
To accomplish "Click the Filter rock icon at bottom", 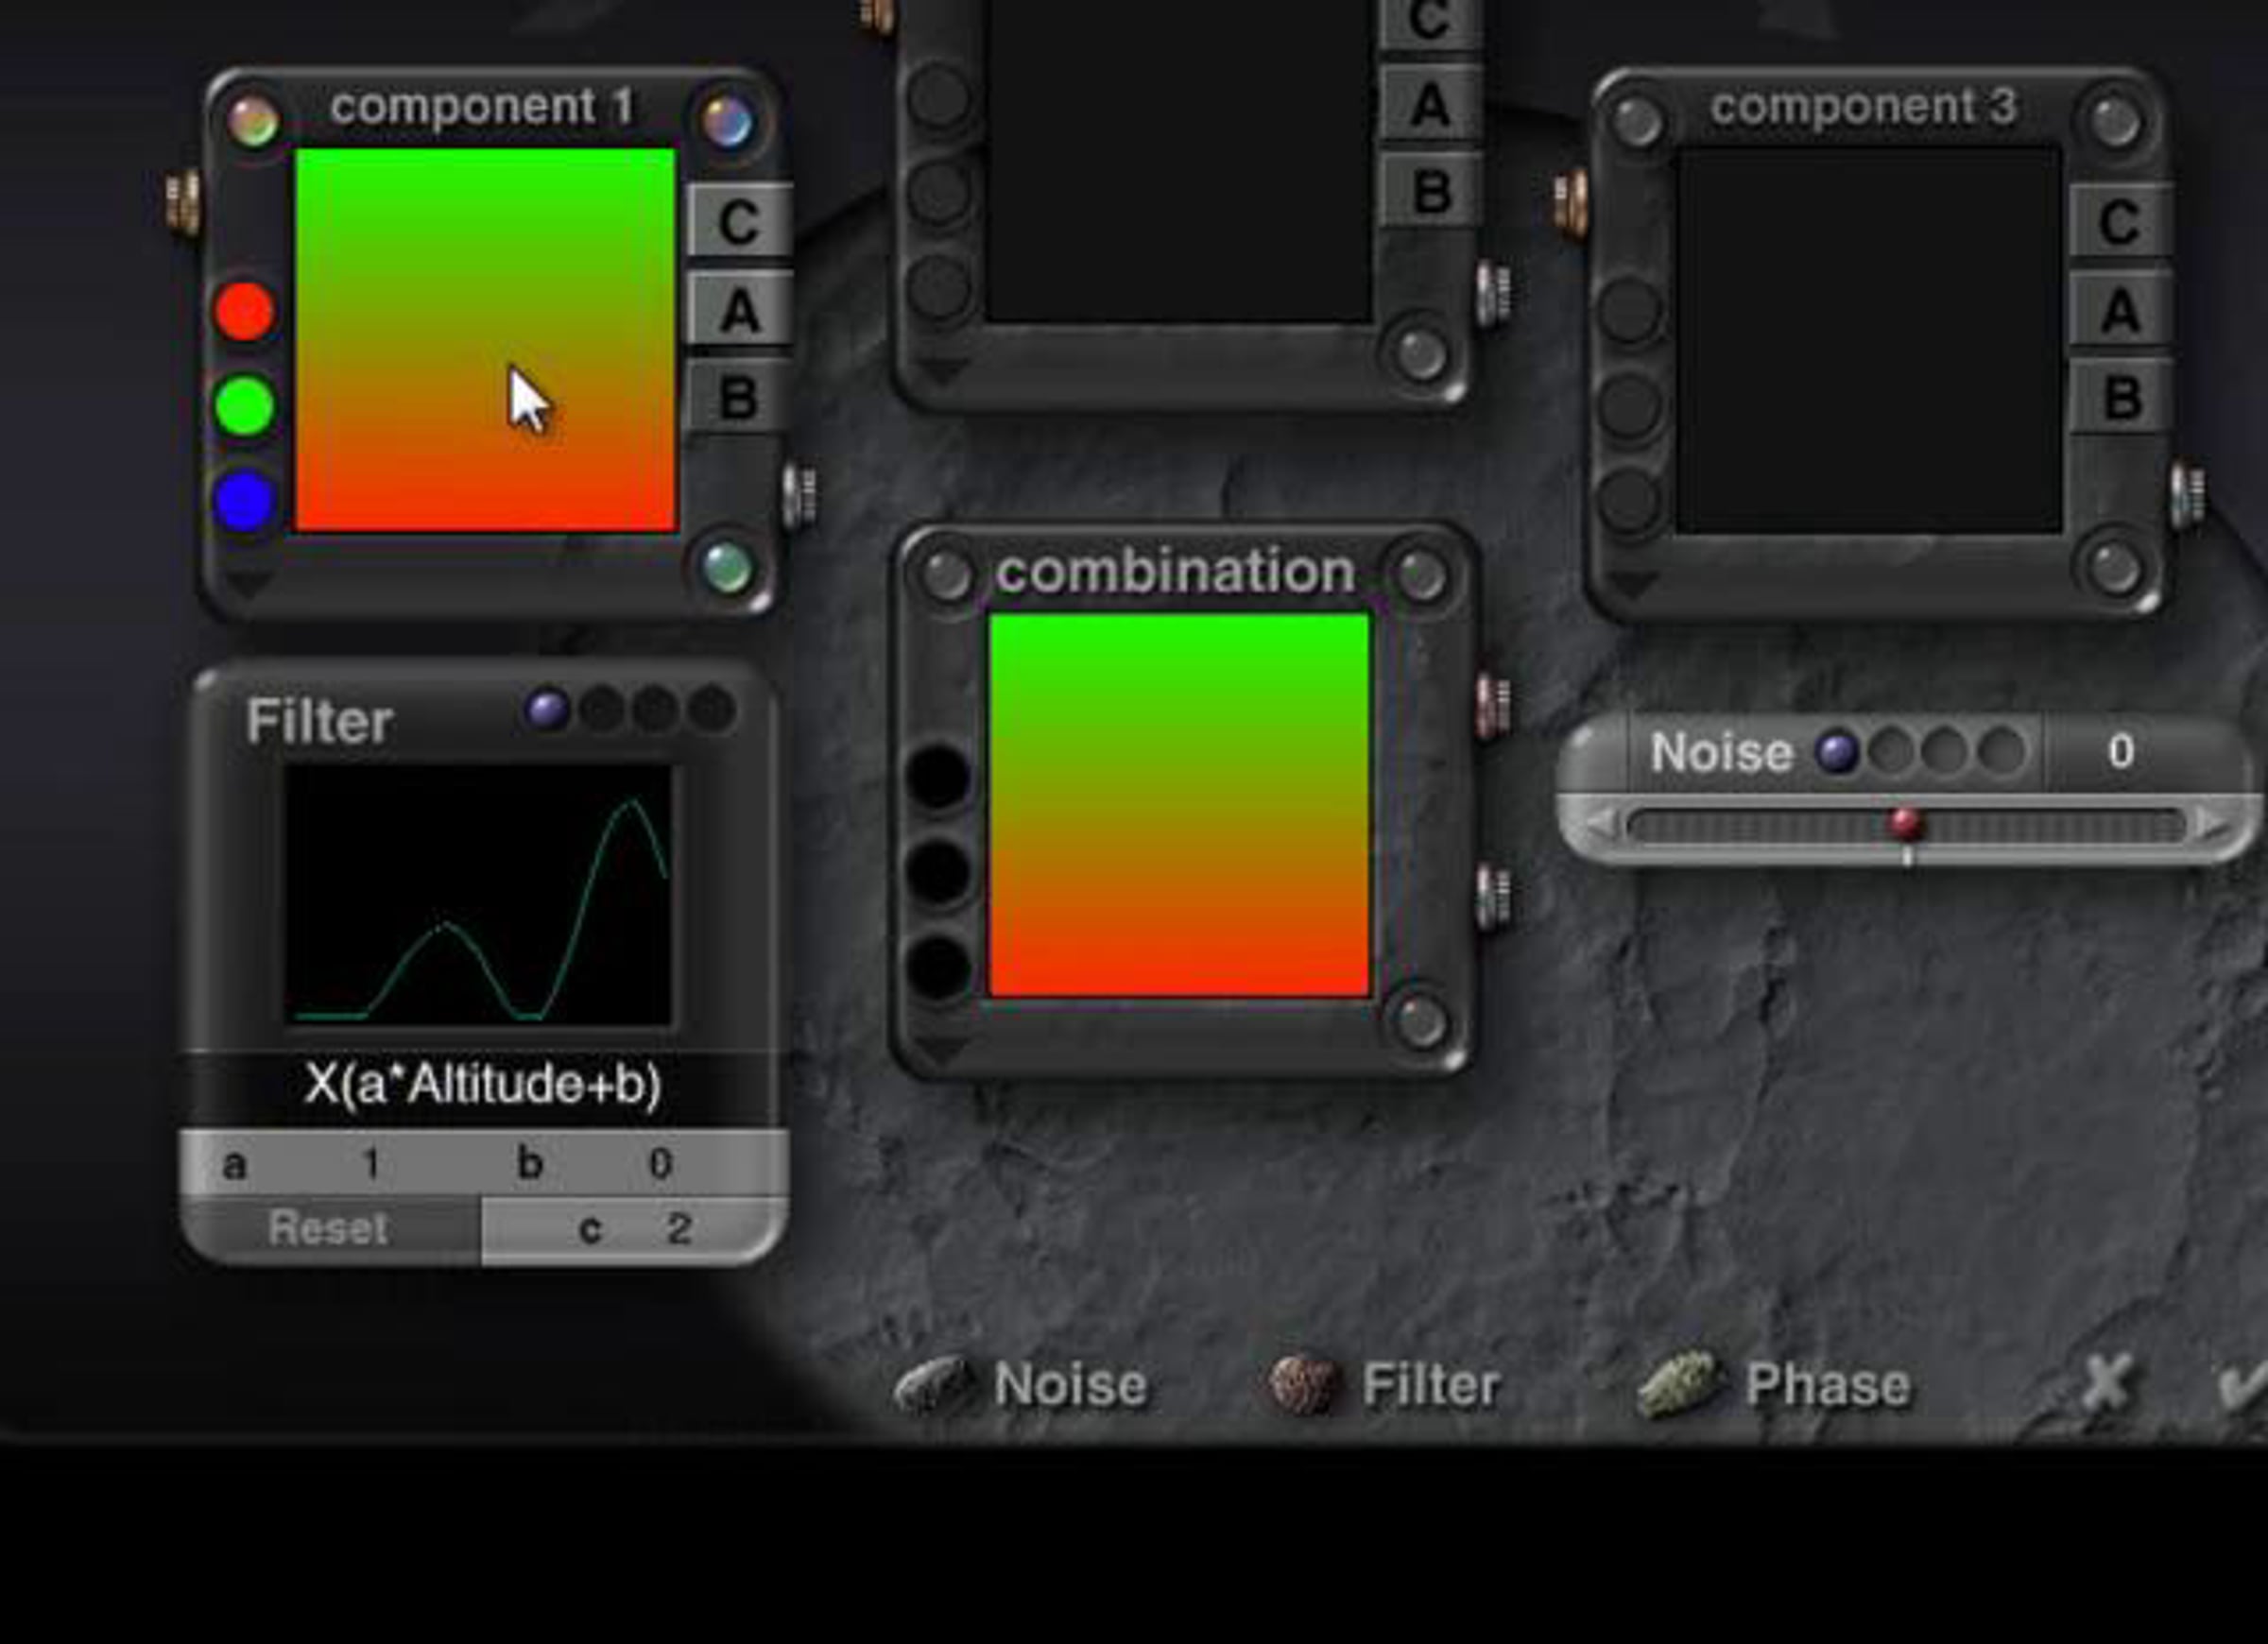I will (x=1303, y=1385).
